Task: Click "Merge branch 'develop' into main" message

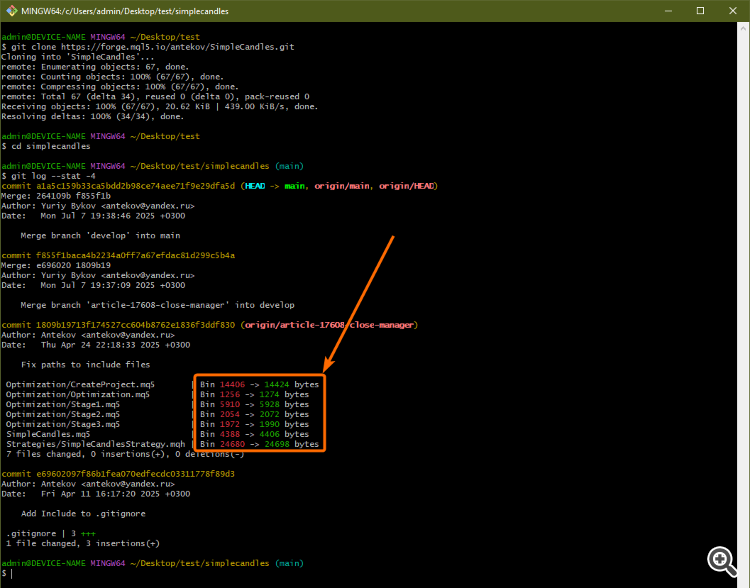Action: 100,236
